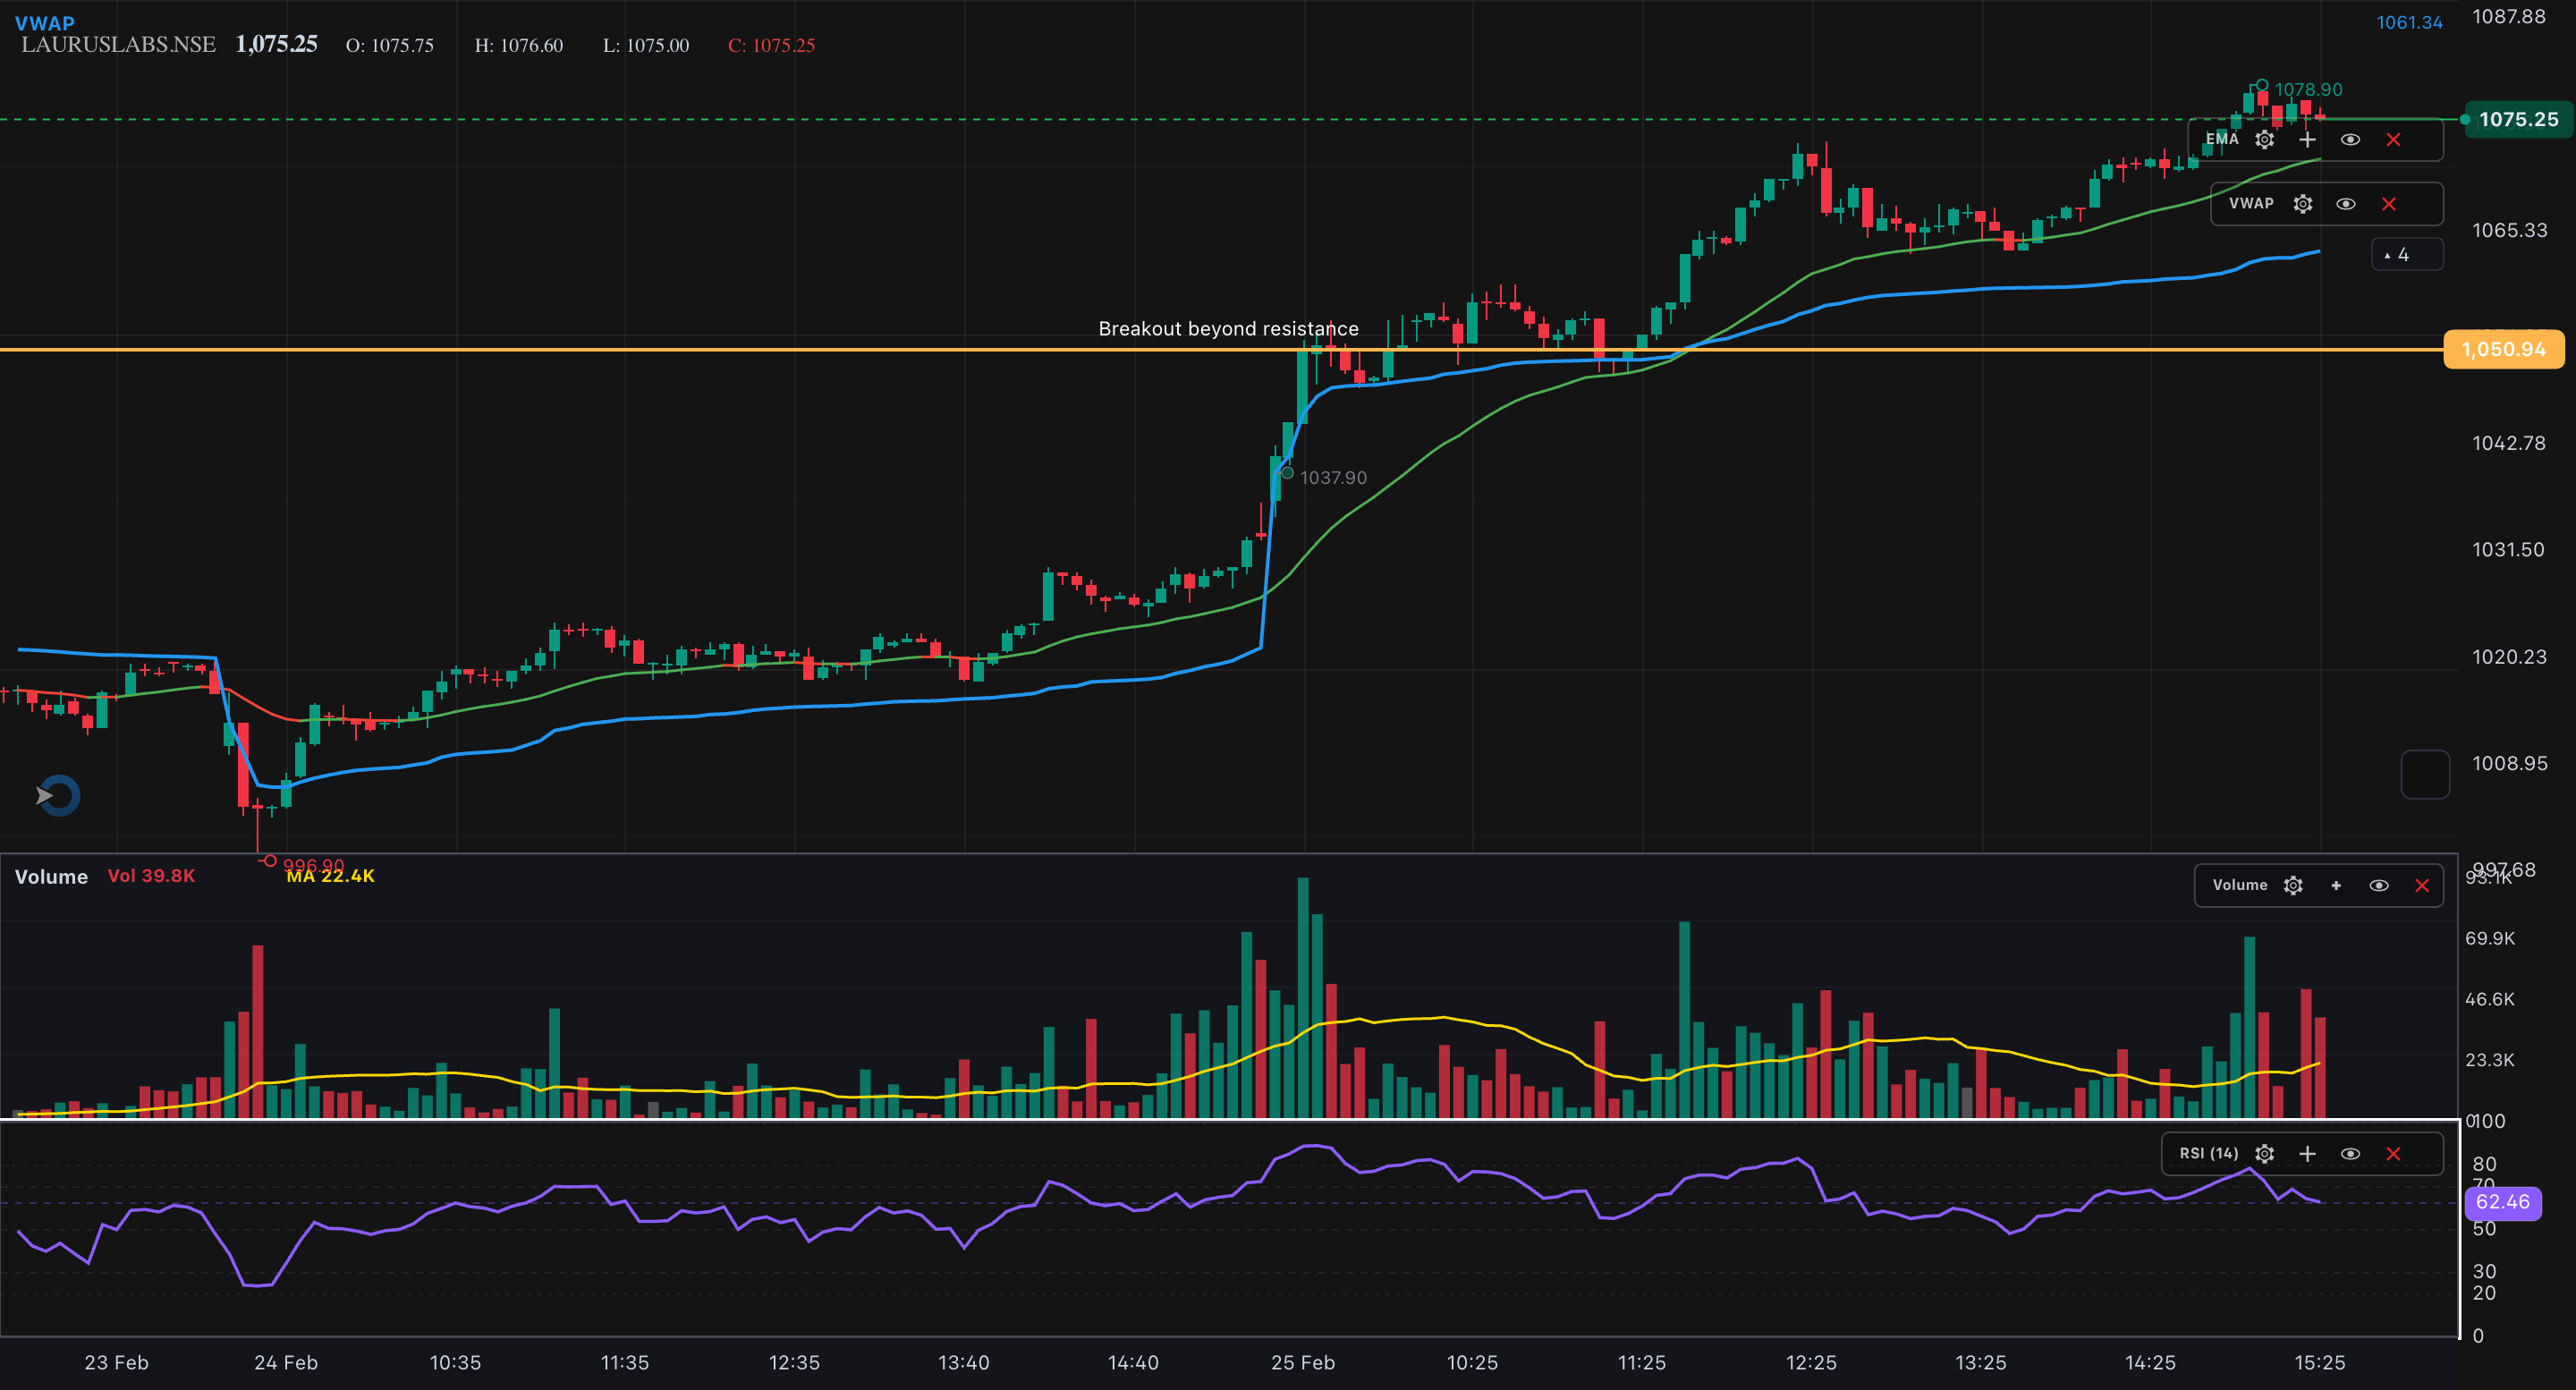This screenshot has width=2576, height=1390.
Task: Click the plus icon on the EMA panel
Action: coord(2307,139)
